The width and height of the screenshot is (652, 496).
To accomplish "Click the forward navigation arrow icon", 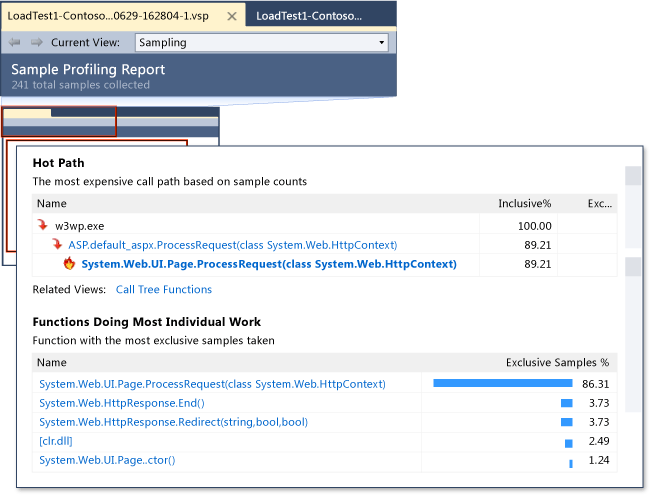I will (x=37, y=42).
